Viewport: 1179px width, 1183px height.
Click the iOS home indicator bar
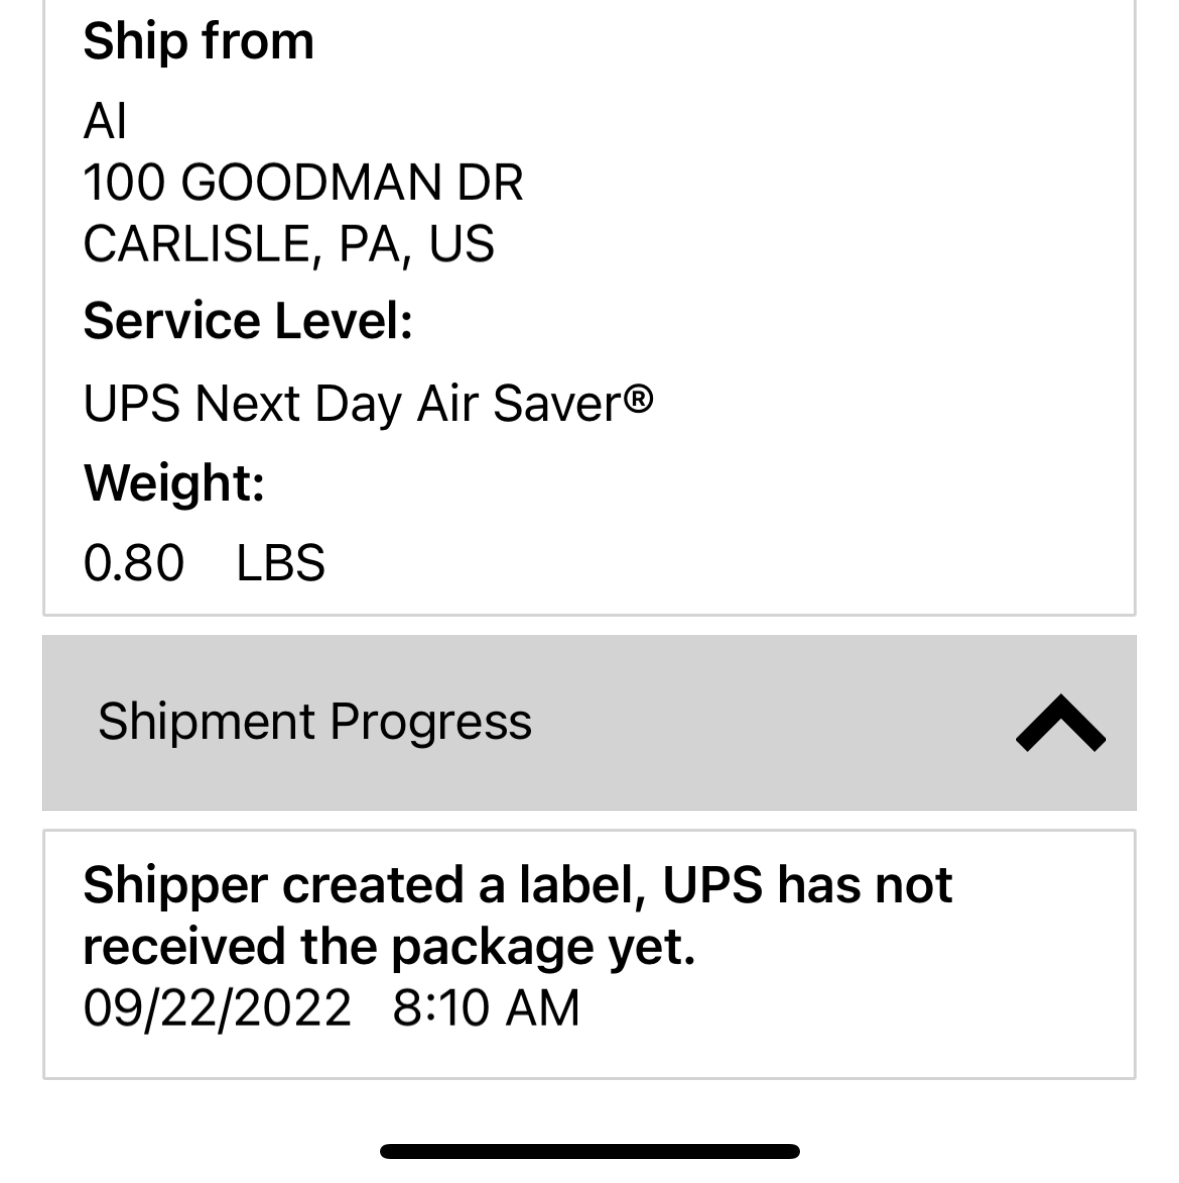(x=589, y=1151)
